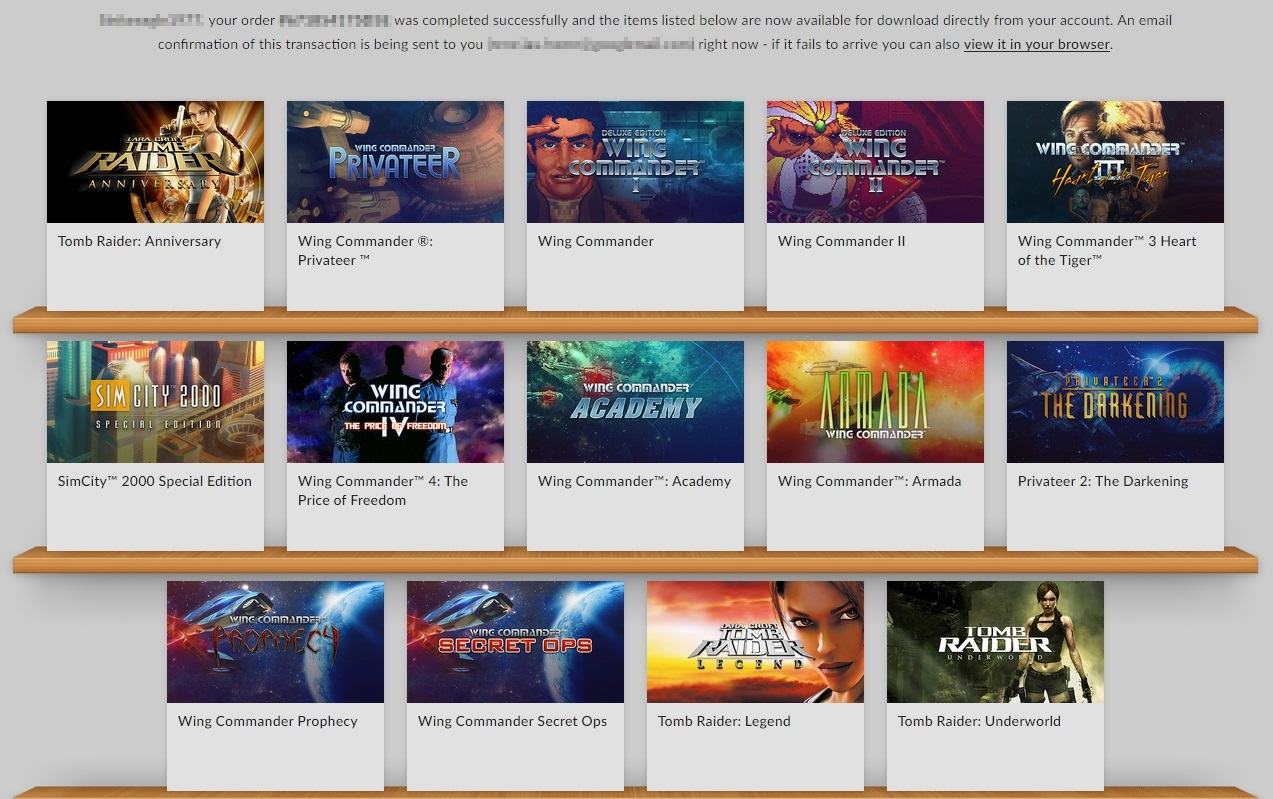Select the Wing Commander IV cover image
Screen dimensions: 1273x799
pos(395,402)
